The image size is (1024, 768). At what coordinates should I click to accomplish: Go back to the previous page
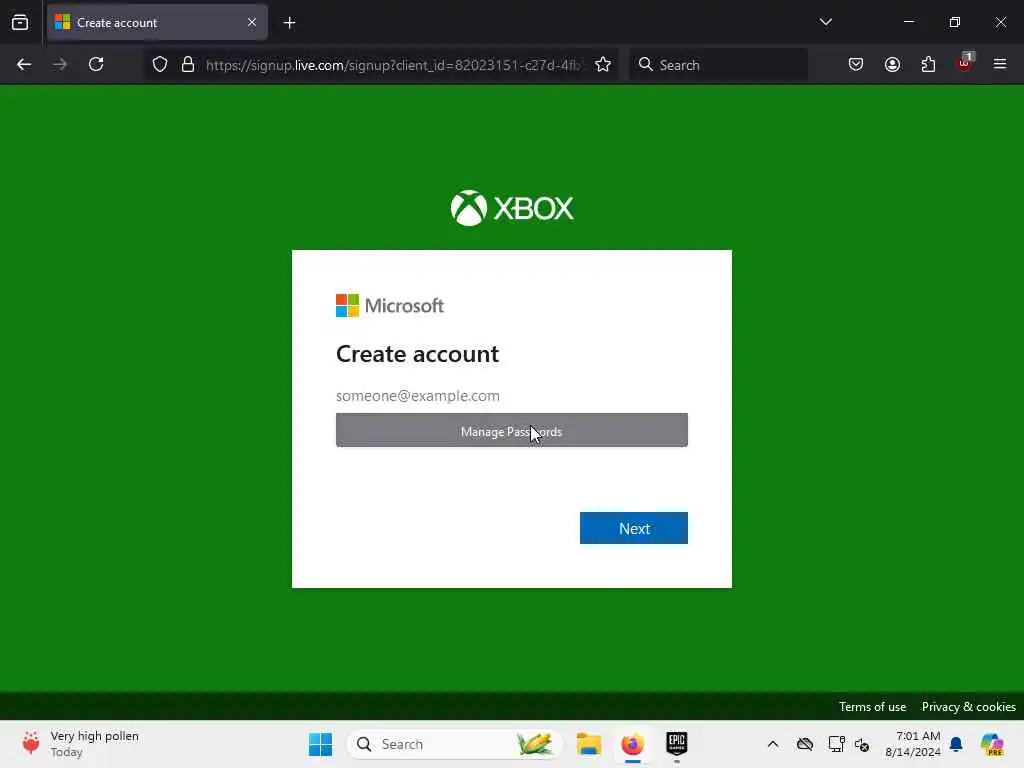(x=24, y=64)
